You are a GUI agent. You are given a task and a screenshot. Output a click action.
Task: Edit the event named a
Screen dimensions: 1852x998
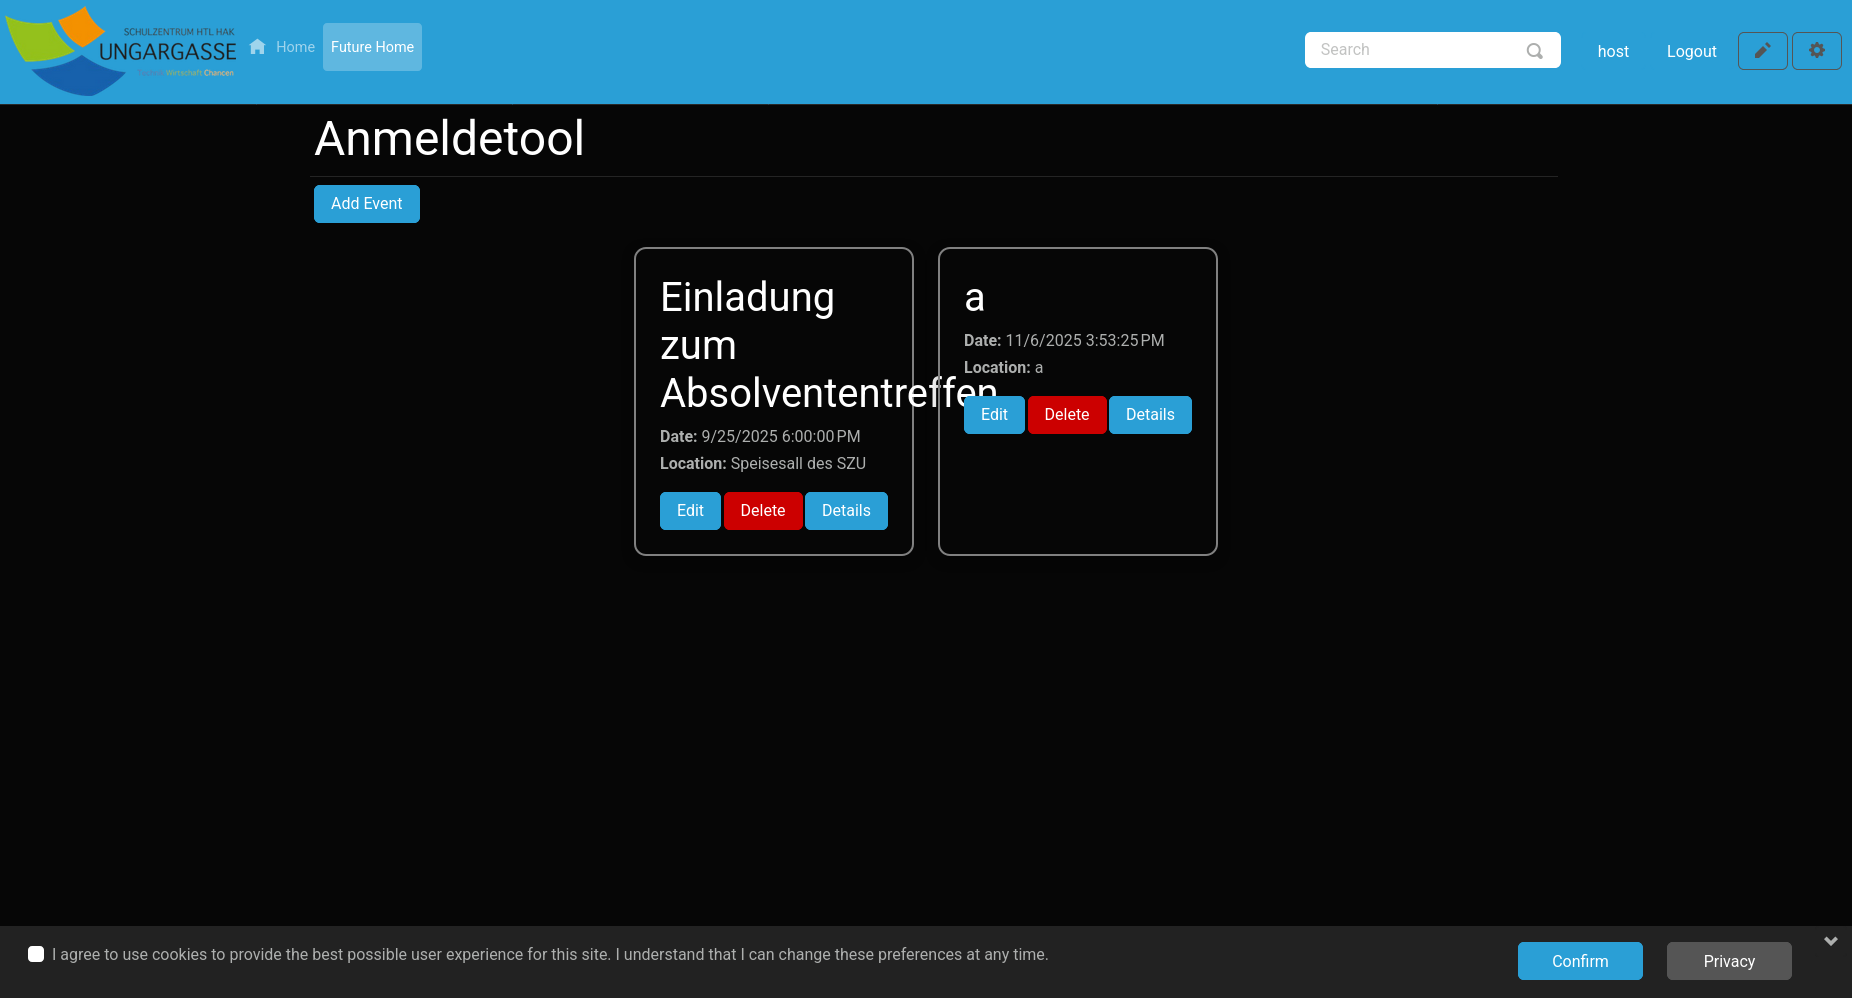click(x=994, y=415)
